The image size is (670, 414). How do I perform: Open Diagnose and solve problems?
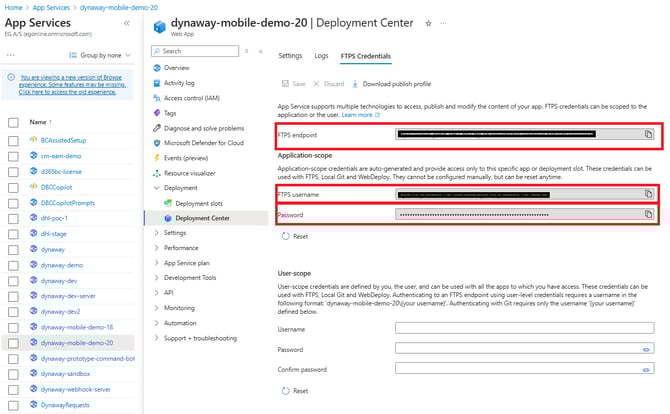click(x=203, y=128)
